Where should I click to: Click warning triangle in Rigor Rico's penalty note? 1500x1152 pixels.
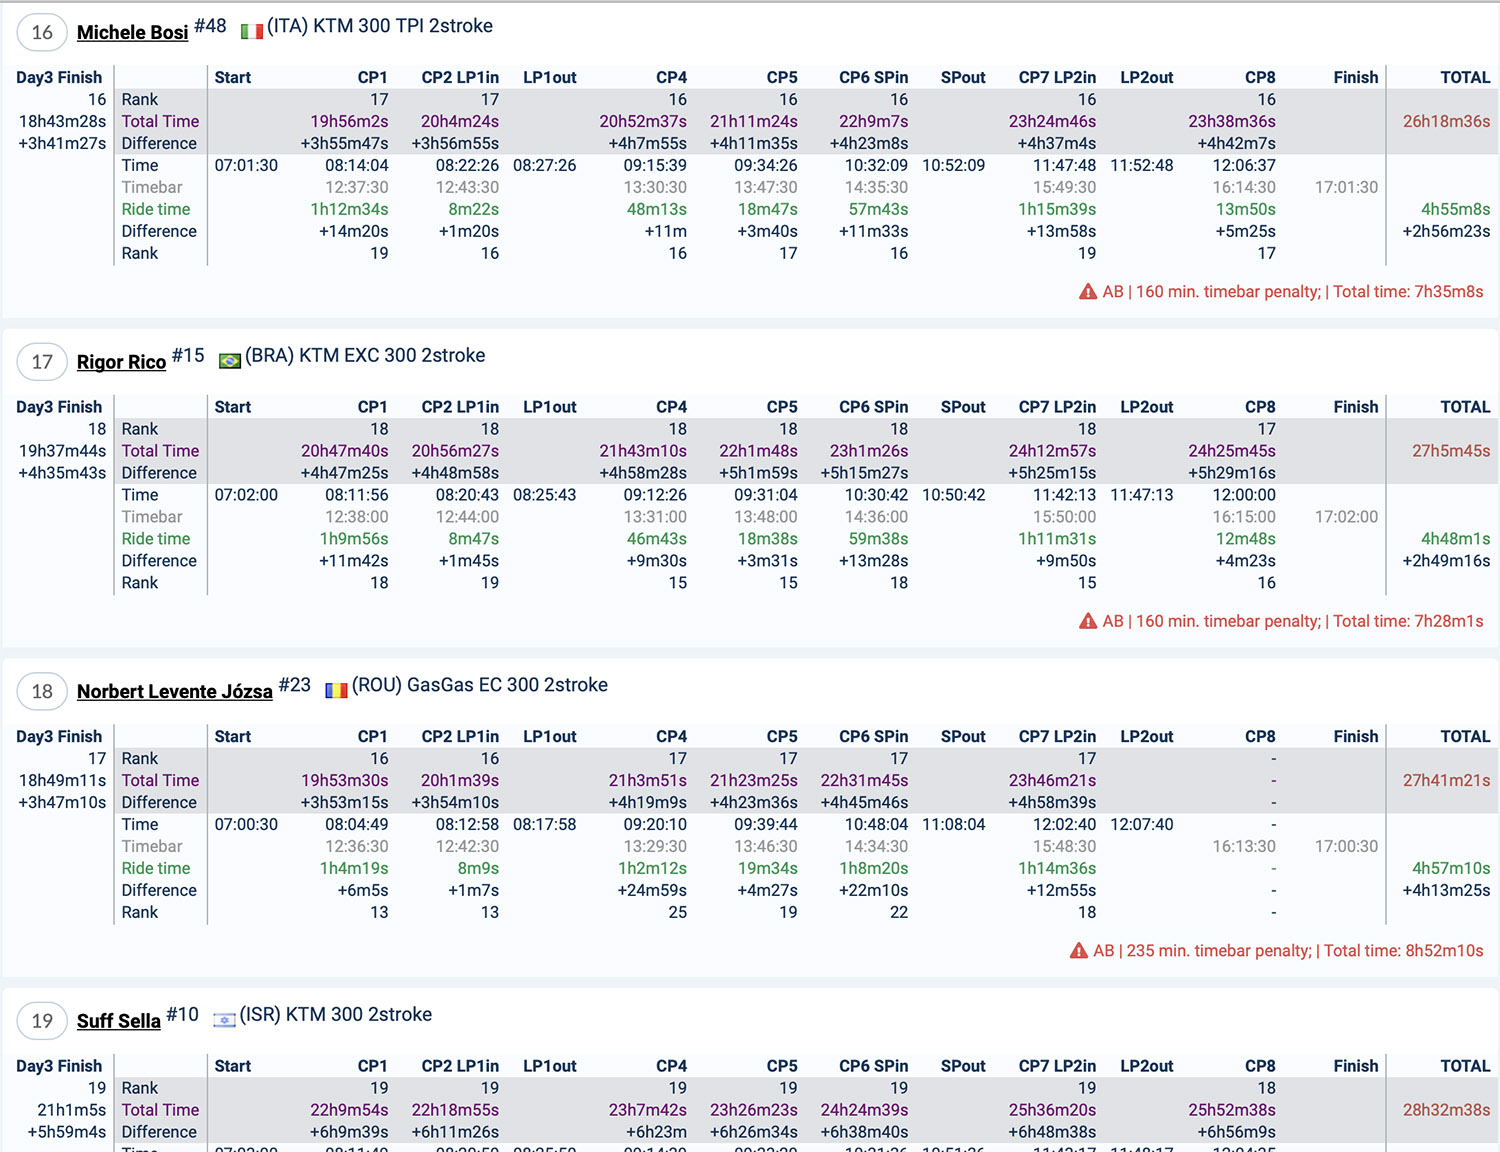pyautogui.click(x=1088, y=621)
